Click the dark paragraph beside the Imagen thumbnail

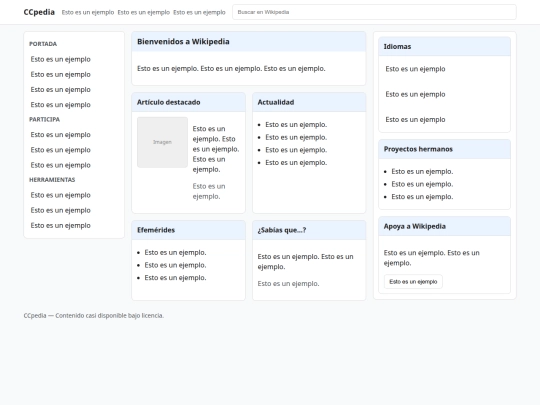(216, 149)
